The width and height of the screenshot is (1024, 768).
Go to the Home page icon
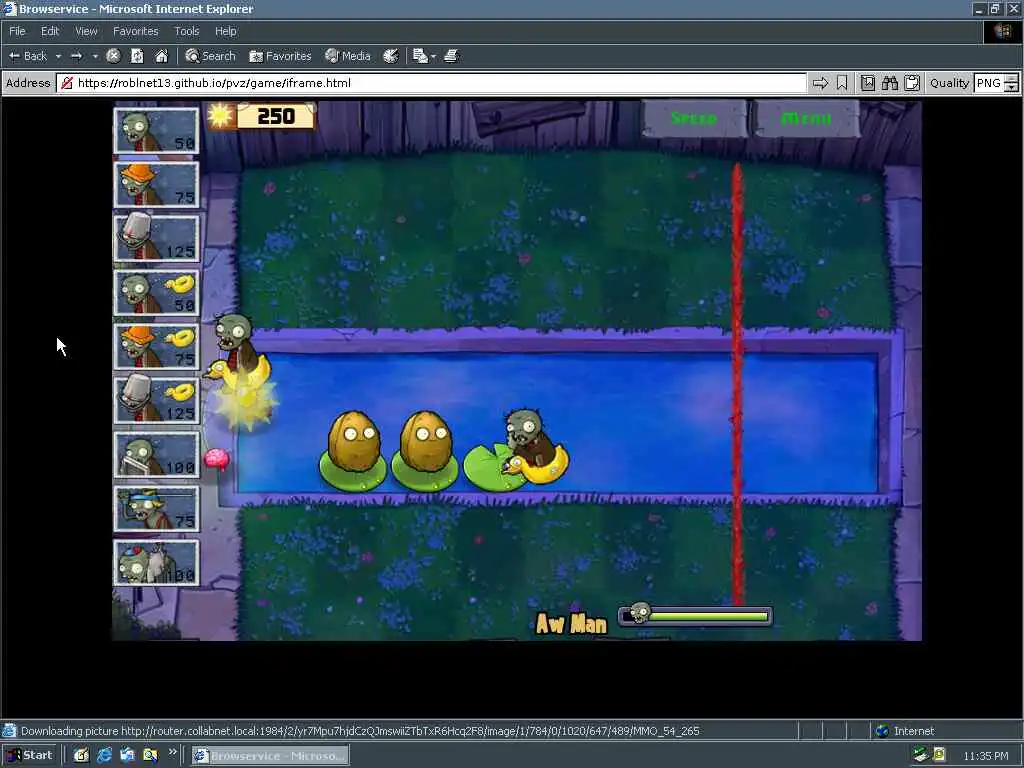pos(161,56)
